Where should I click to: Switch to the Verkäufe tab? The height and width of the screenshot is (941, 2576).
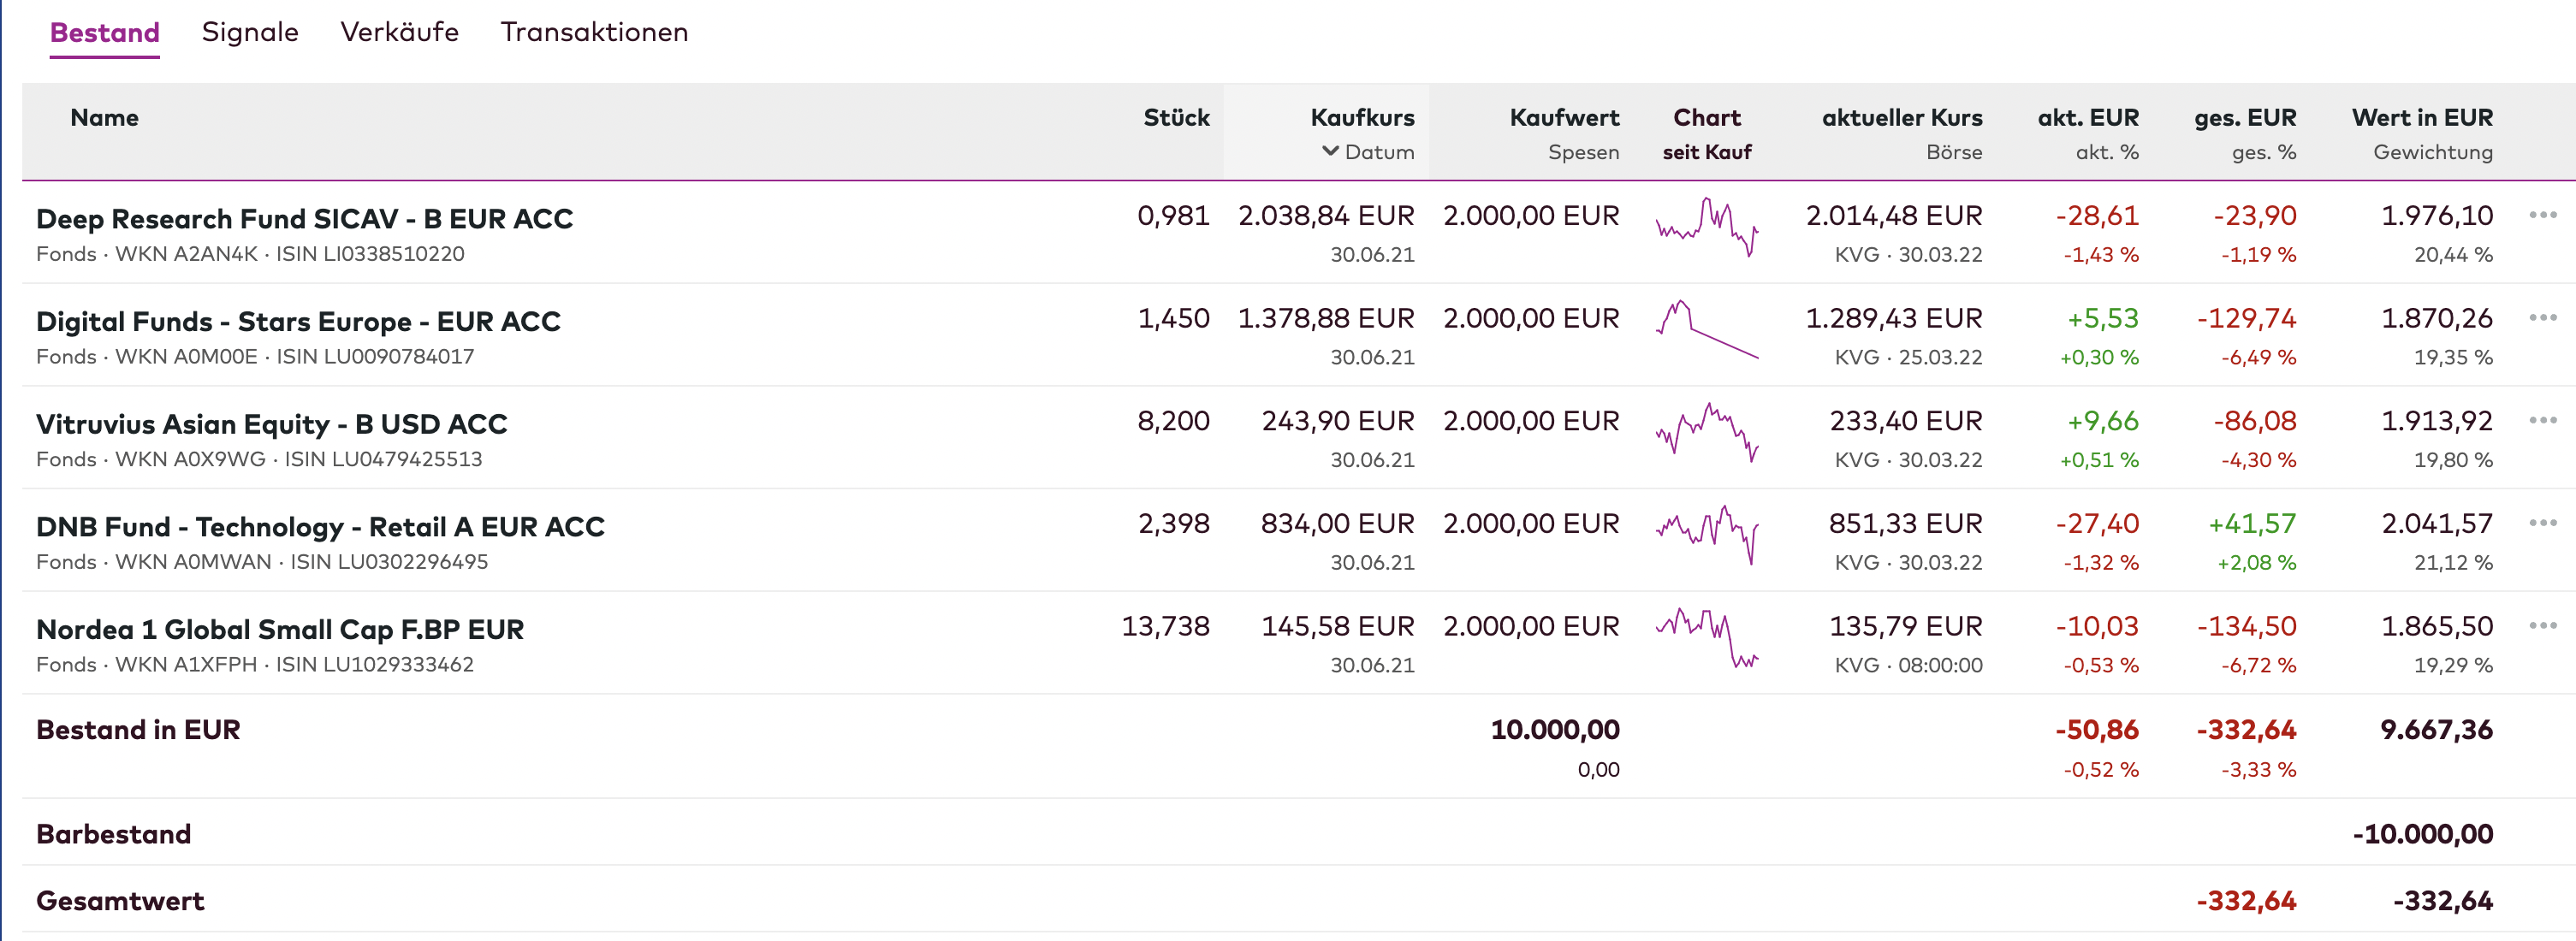(399, 32)
